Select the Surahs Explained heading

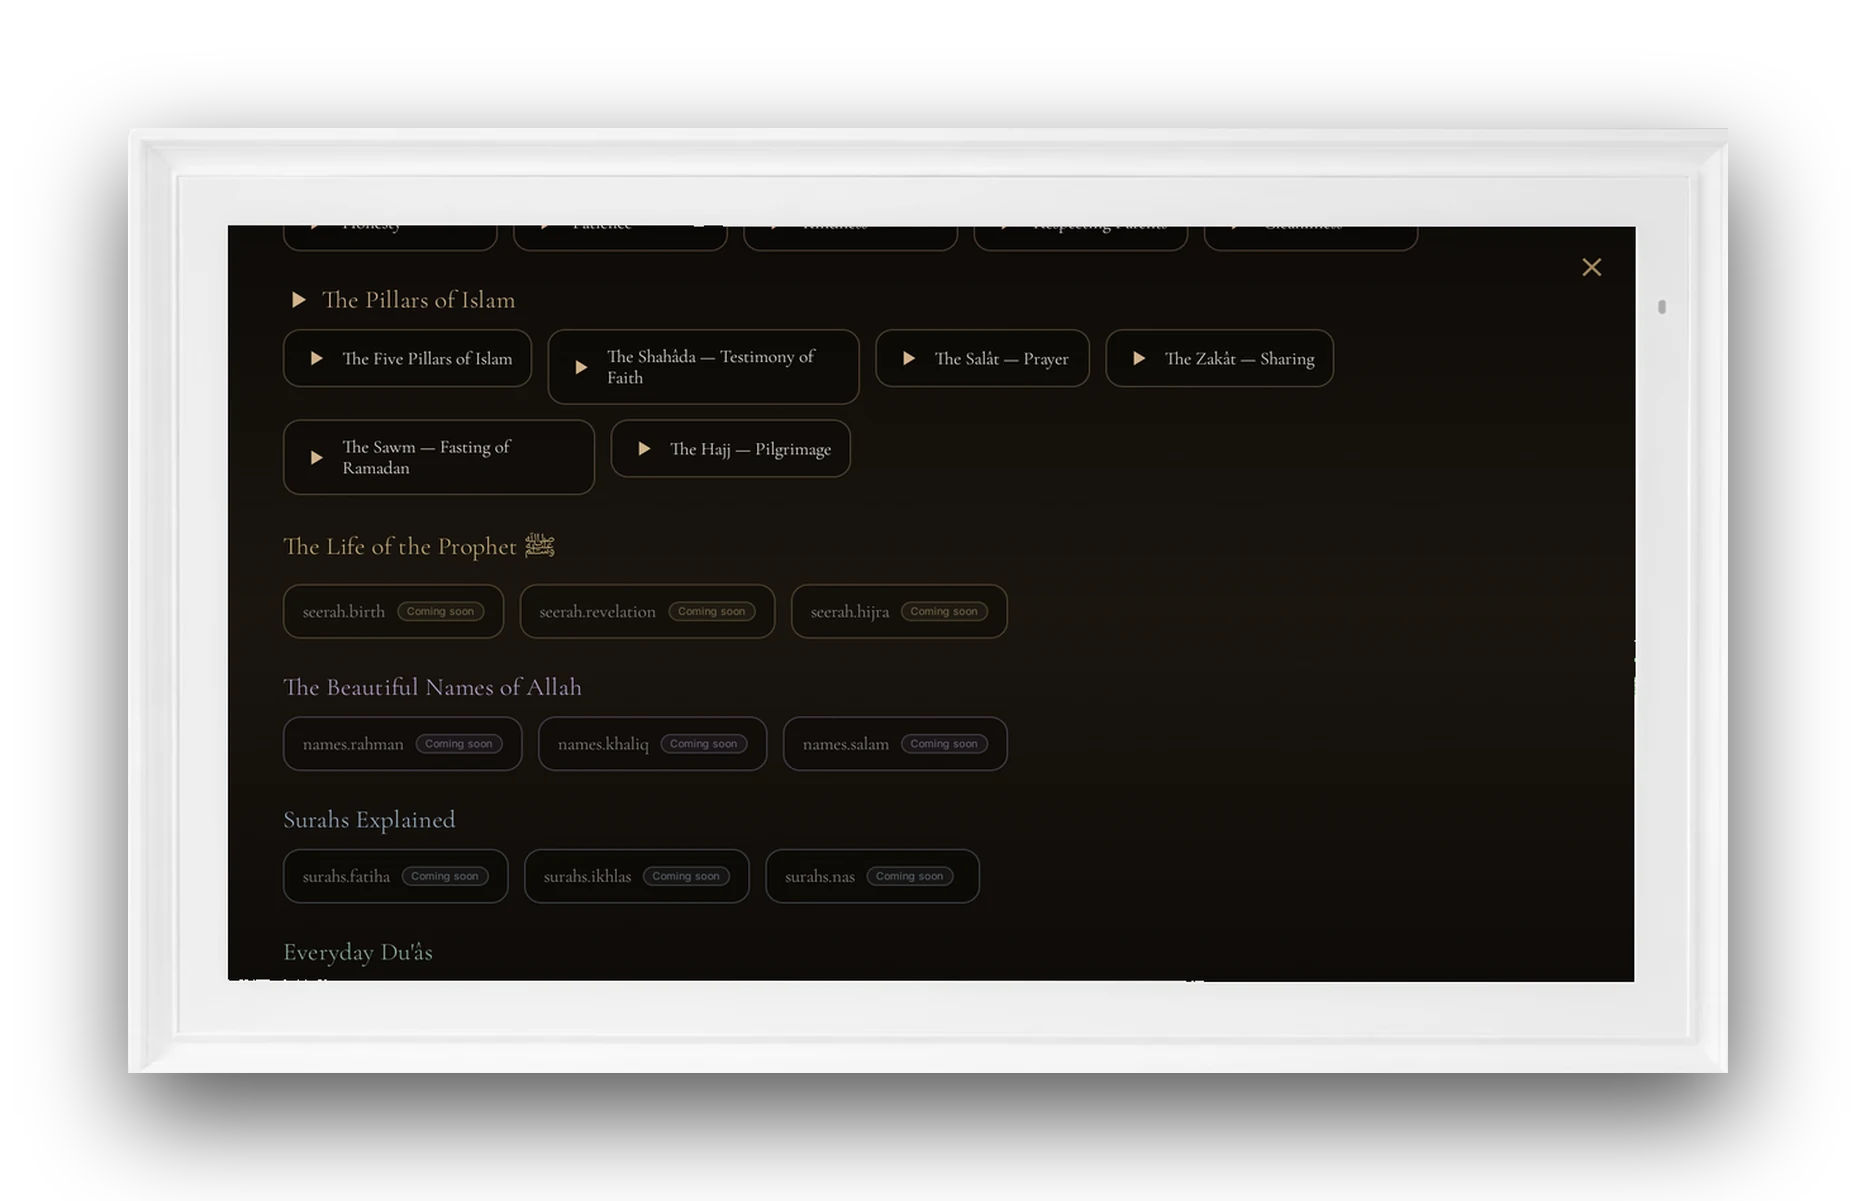click(369, 820)
